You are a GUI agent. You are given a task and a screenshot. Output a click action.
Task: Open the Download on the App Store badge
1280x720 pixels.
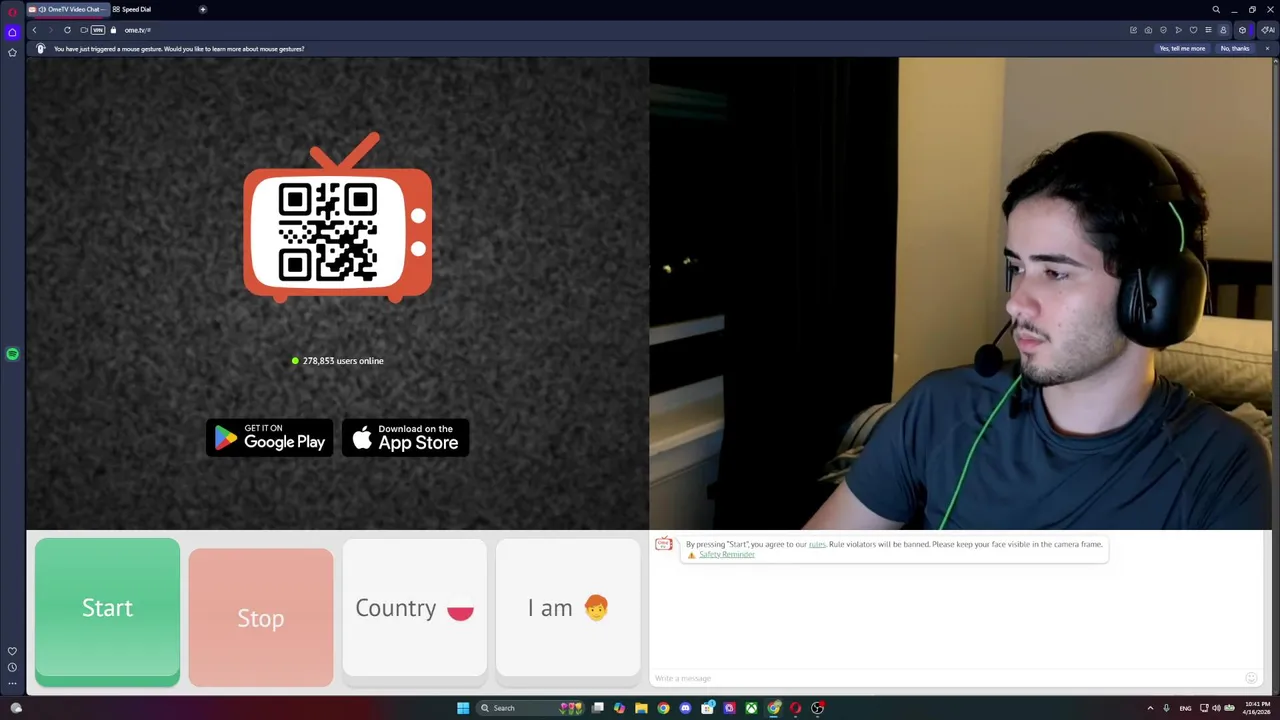point(405,437)
